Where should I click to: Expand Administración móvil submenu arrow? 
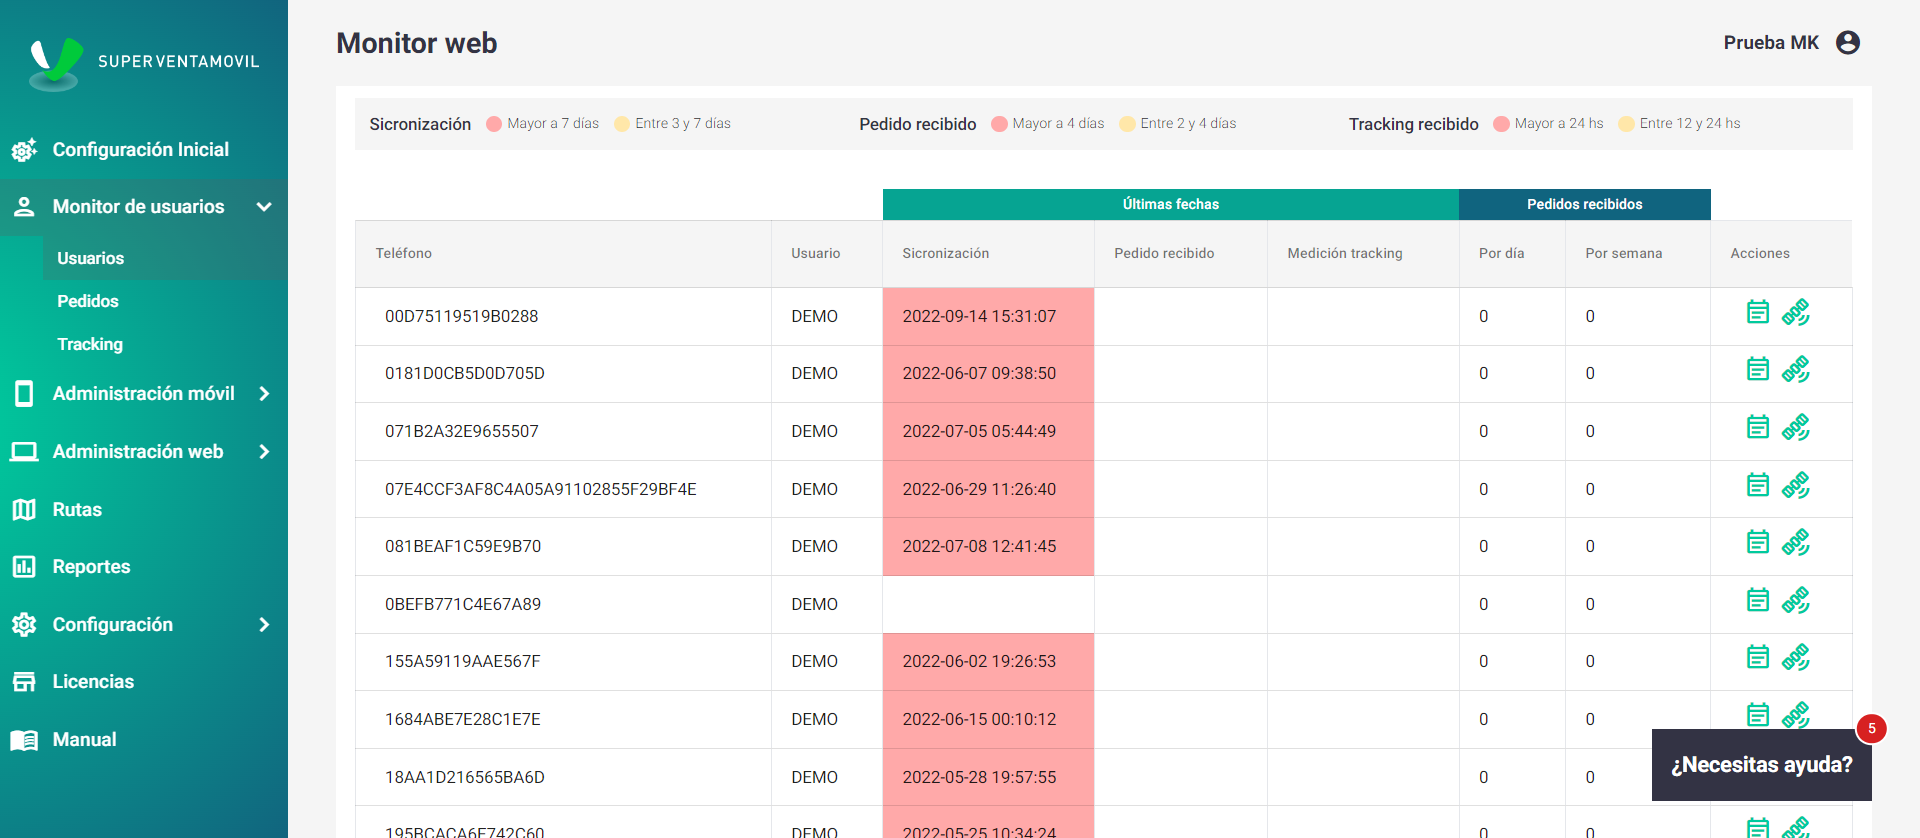click(264, 394)
